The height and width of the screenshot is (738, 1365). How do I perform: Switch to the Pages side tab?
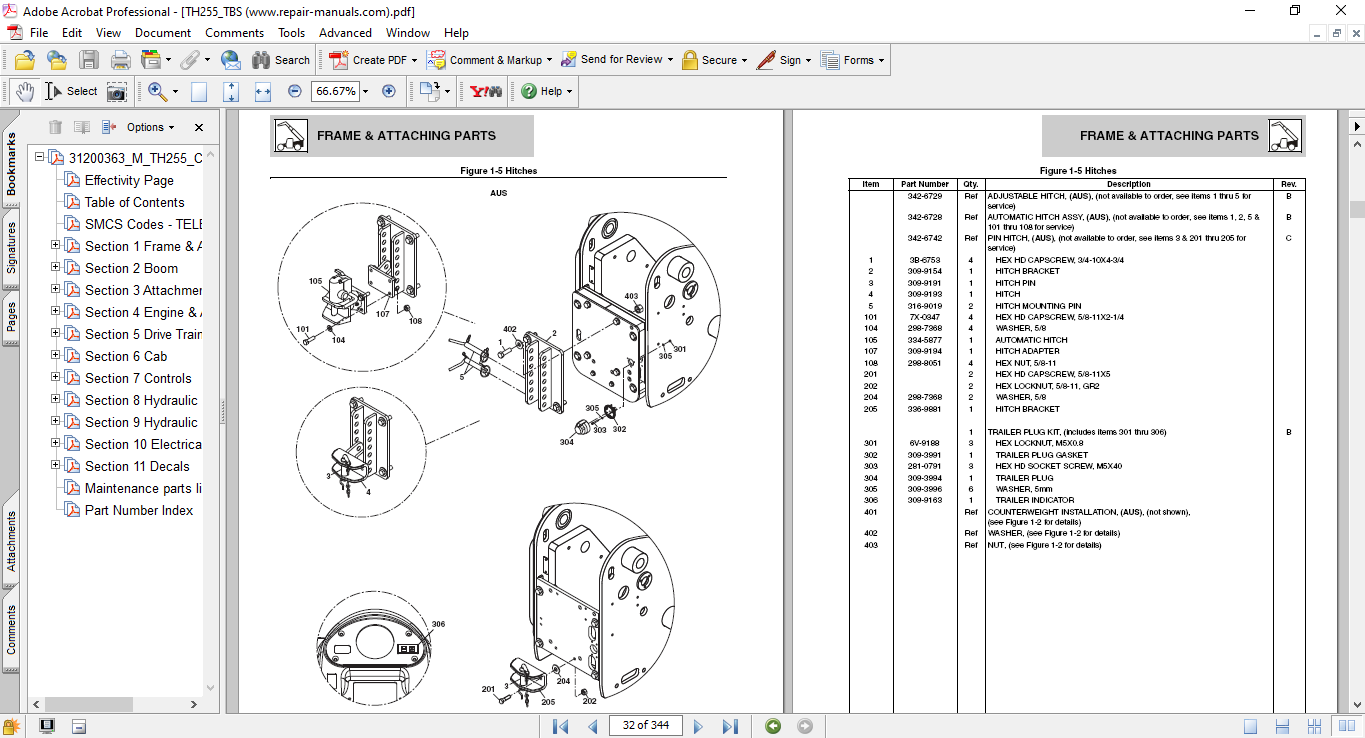point(12,316)
